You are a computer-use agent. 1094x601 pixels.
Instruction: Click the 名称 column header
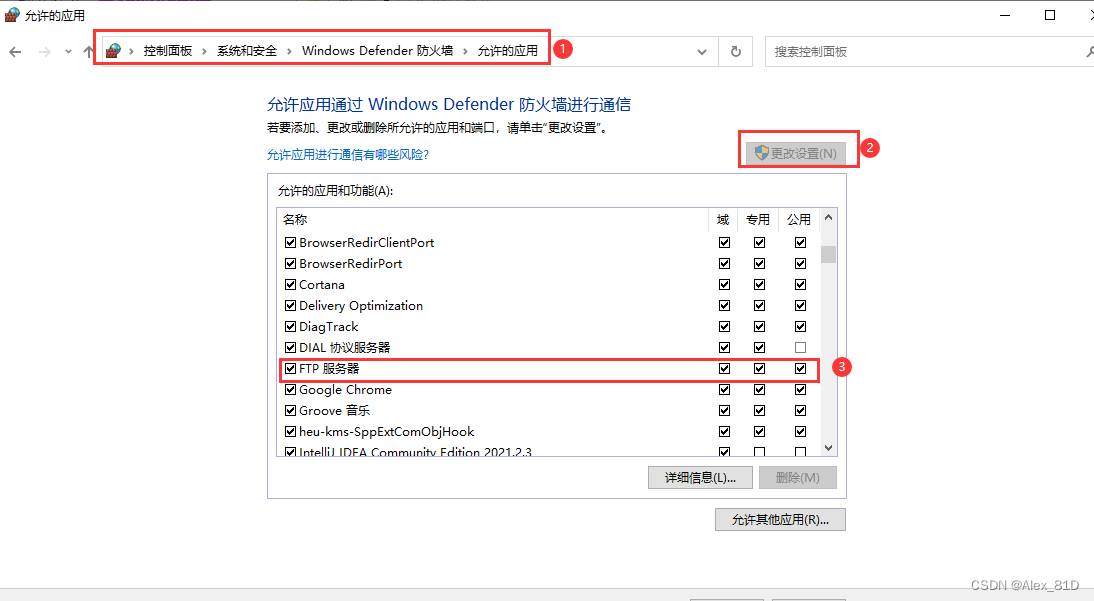click(493, 220)
